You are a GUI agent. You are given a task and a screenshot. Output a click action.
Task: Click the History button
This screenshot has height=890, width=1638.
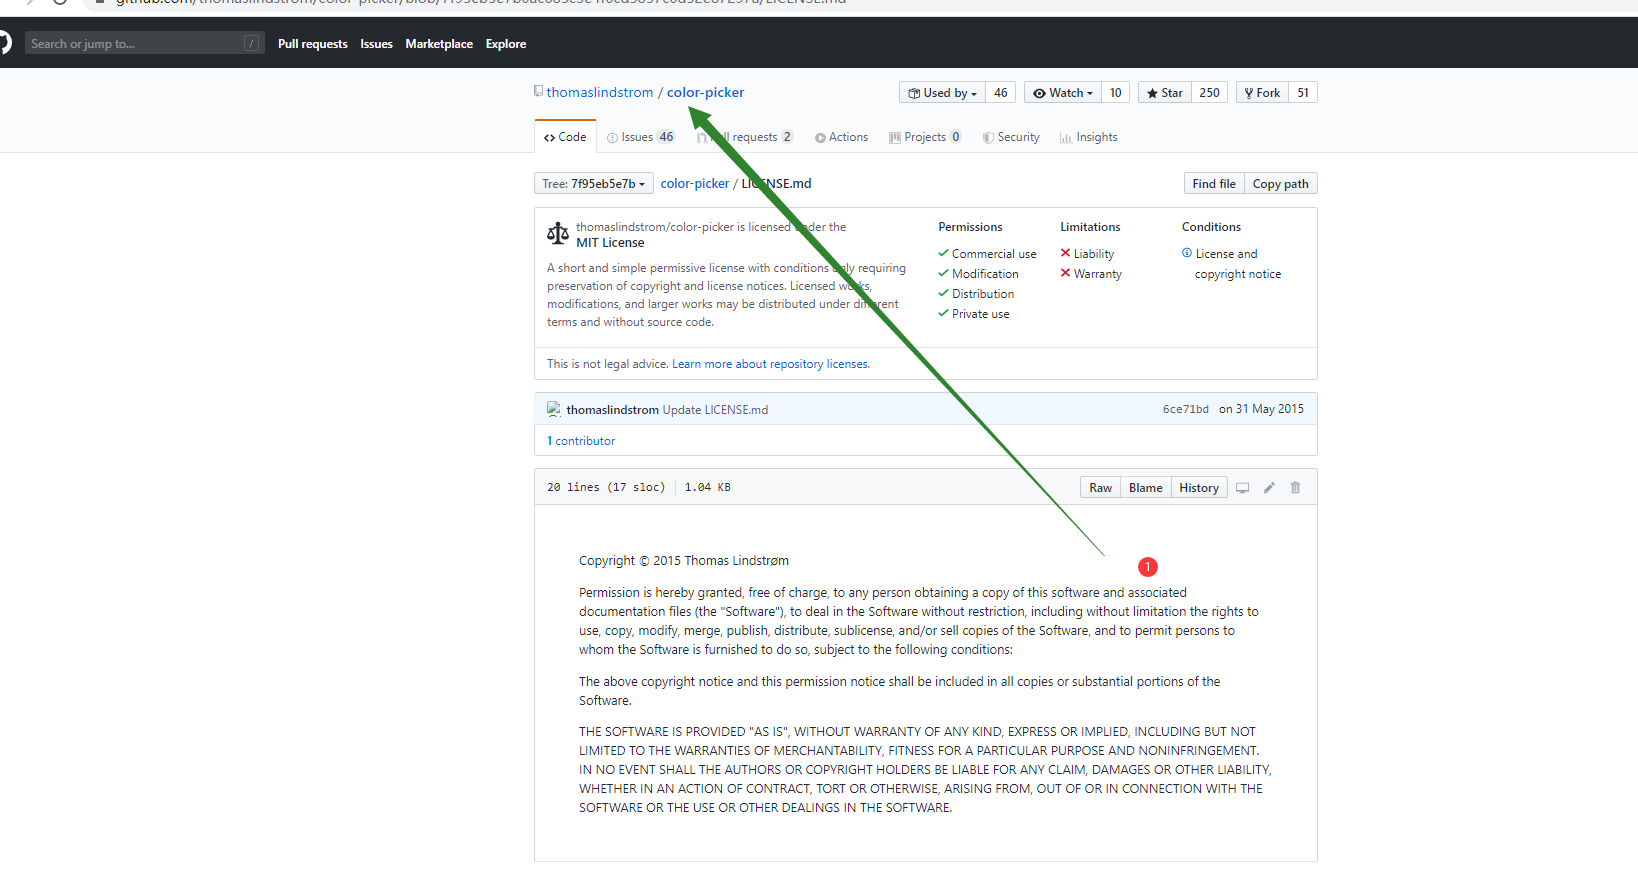click(1199, 488)
